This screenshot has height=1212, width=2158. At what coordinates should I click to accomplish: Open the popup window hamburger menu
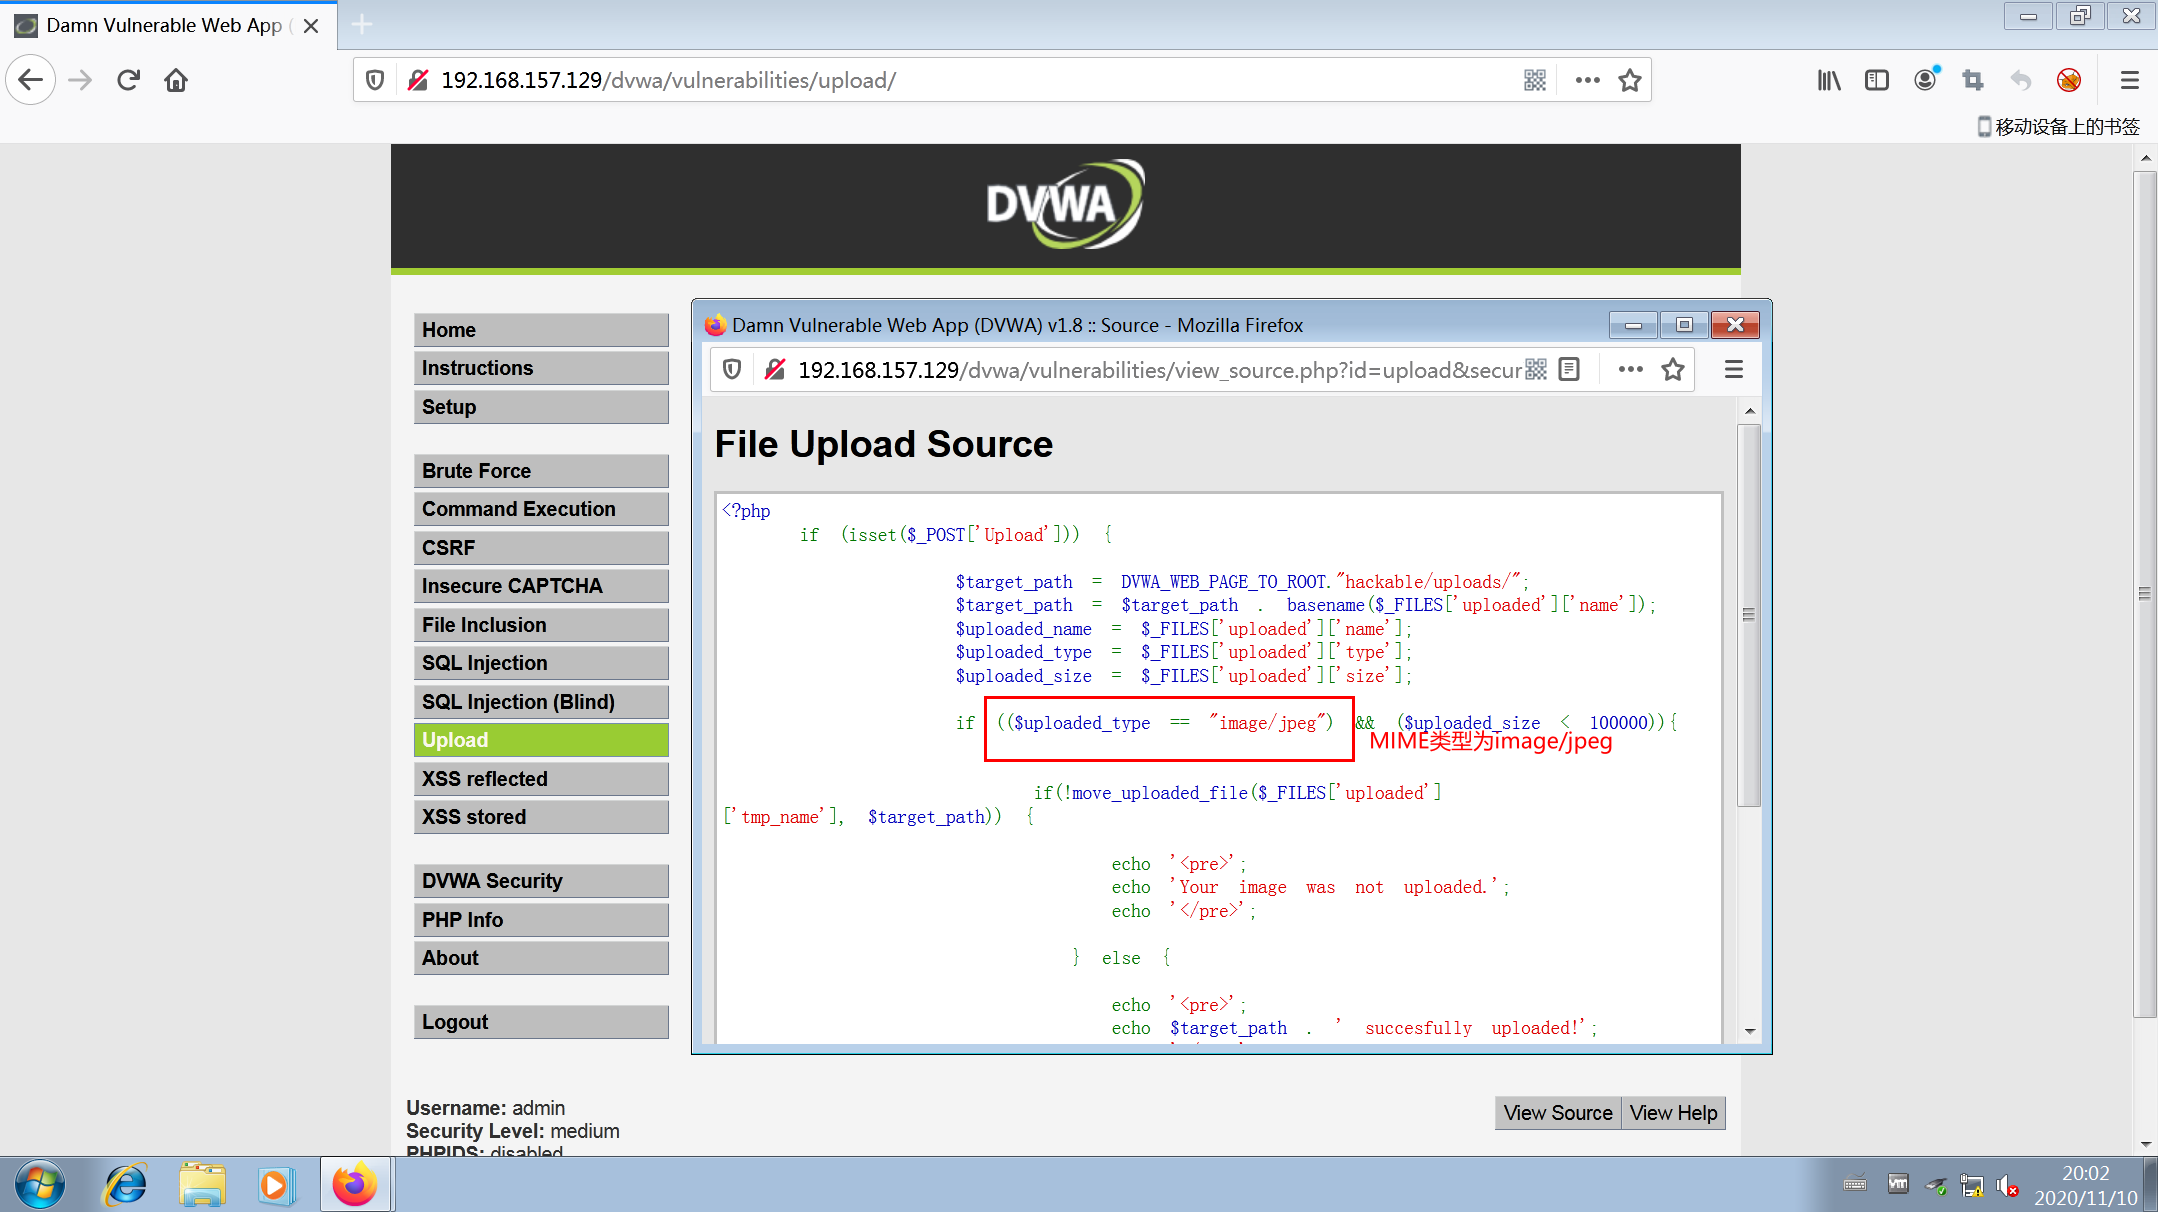[x=1734, y=370]
